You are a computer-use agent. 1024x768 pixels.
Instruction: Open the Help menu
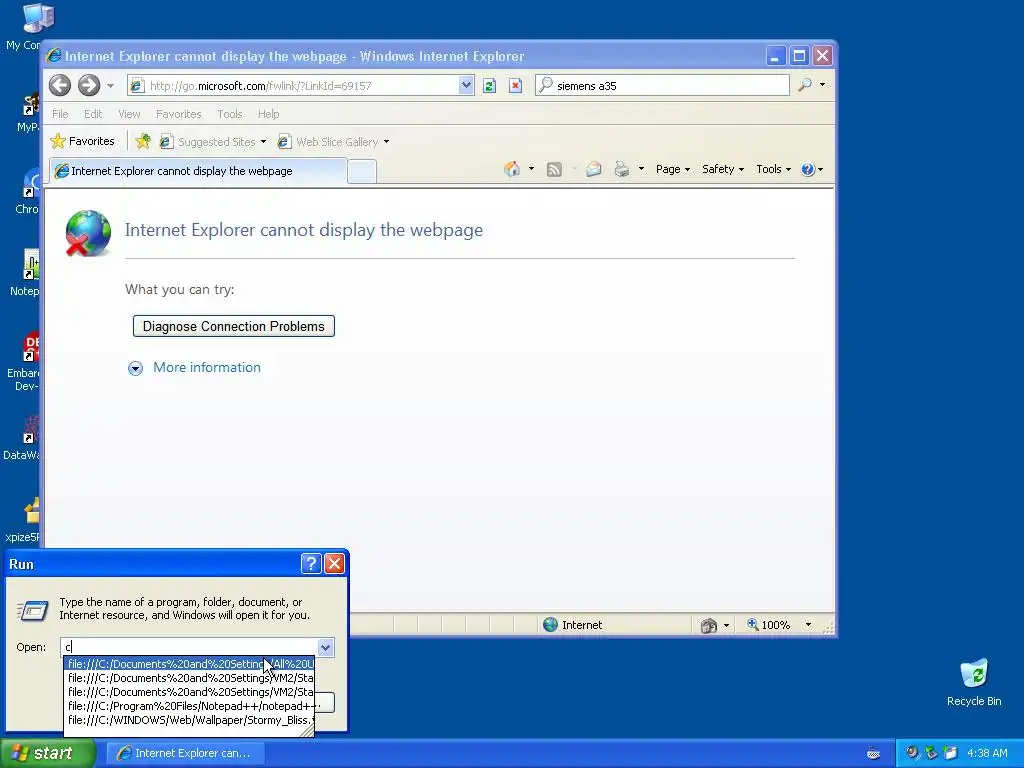pyautogui.click(x=268, y=114)
